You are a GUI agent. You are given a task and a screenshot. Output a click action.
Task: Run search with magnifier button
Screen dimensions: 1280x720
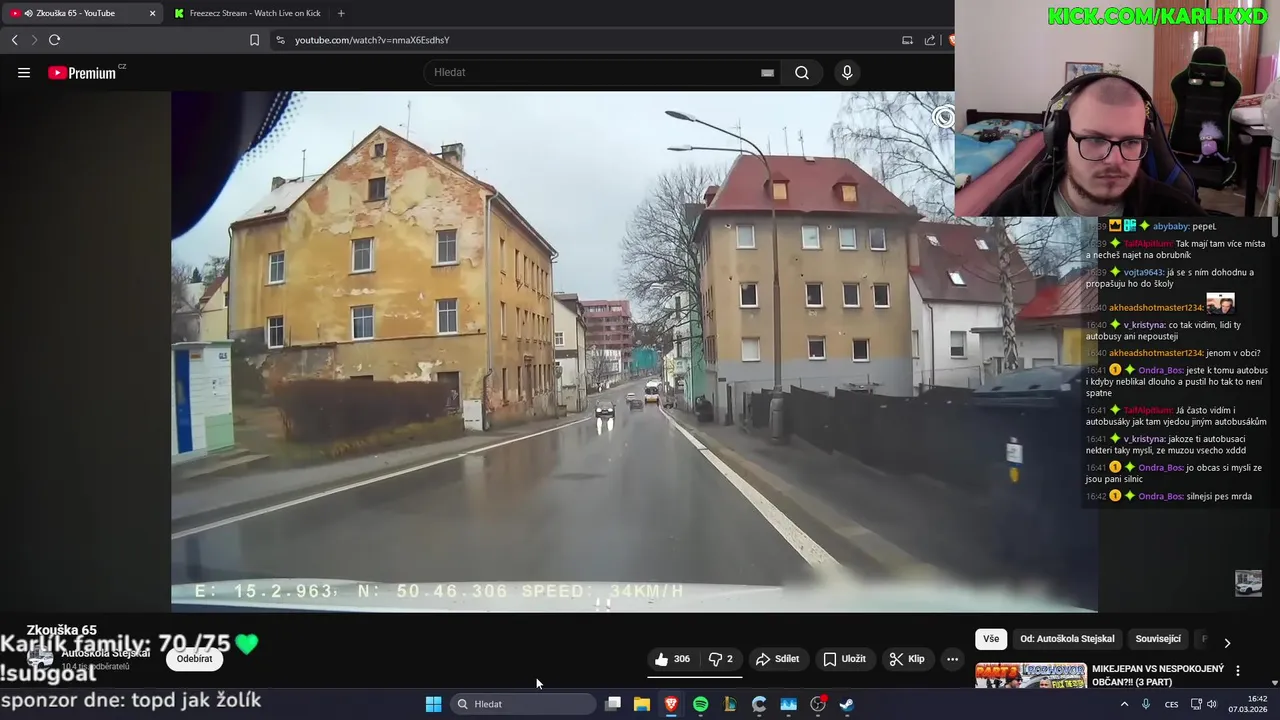click(802, 72)
